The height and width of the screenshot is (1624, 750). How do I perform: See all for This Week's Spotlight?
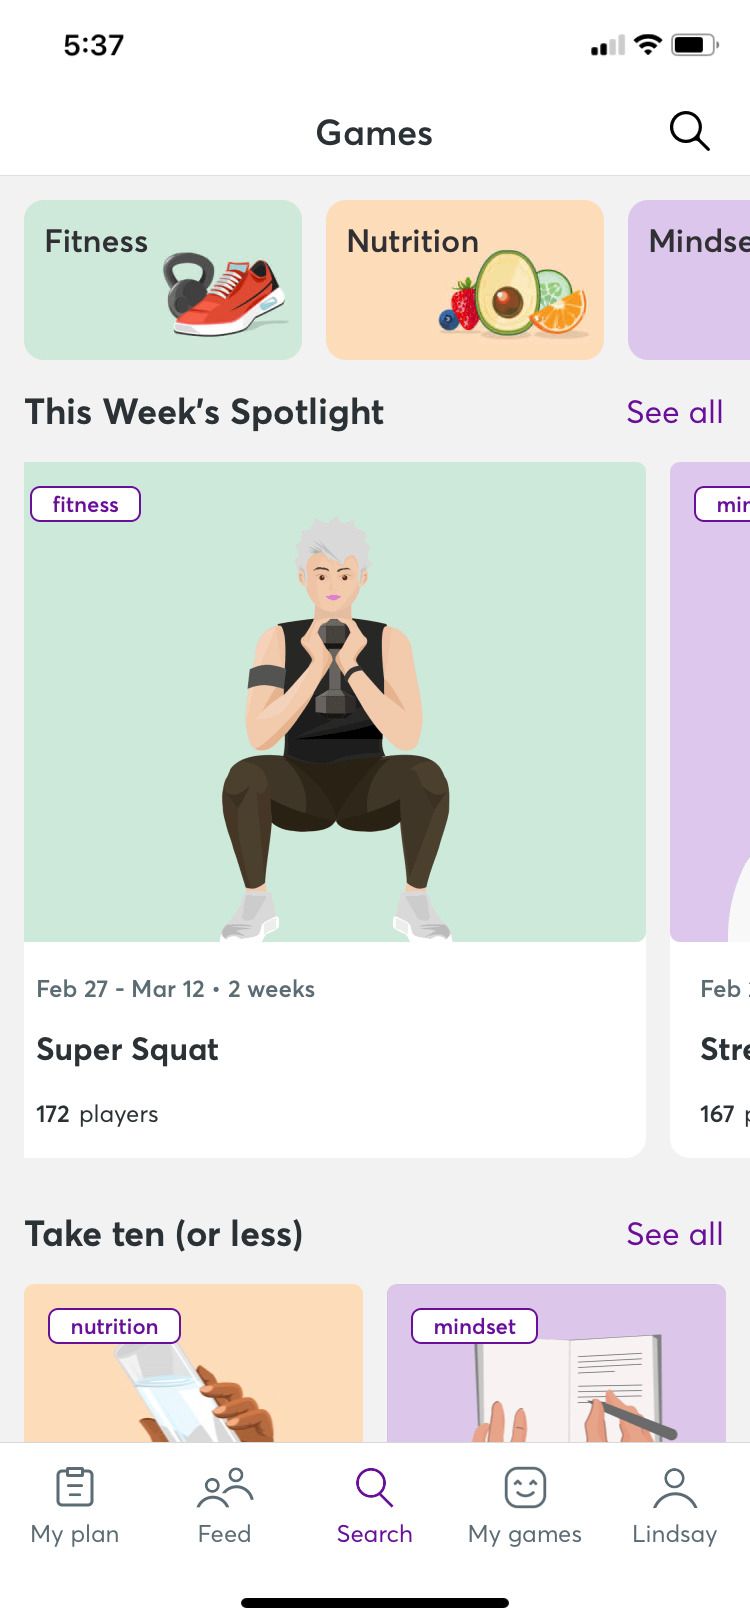pos(674,412)
